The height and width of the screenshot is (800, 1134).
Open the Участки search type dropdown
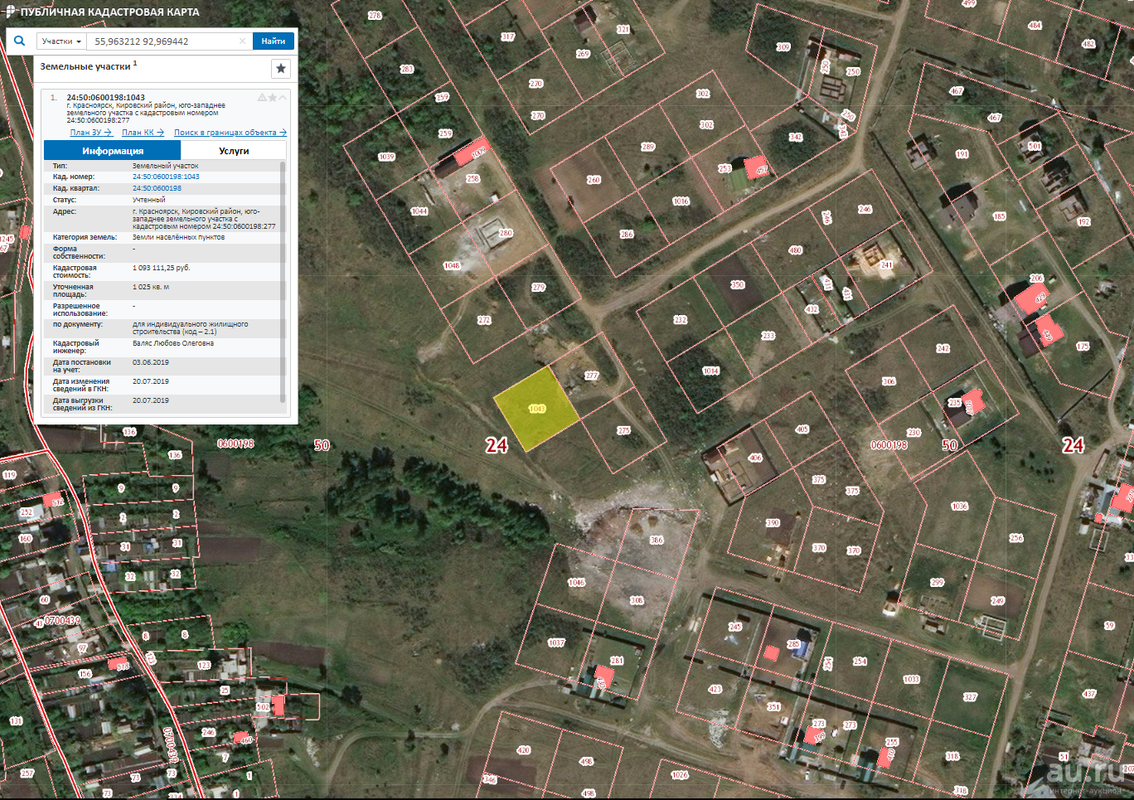click(61, 41)
